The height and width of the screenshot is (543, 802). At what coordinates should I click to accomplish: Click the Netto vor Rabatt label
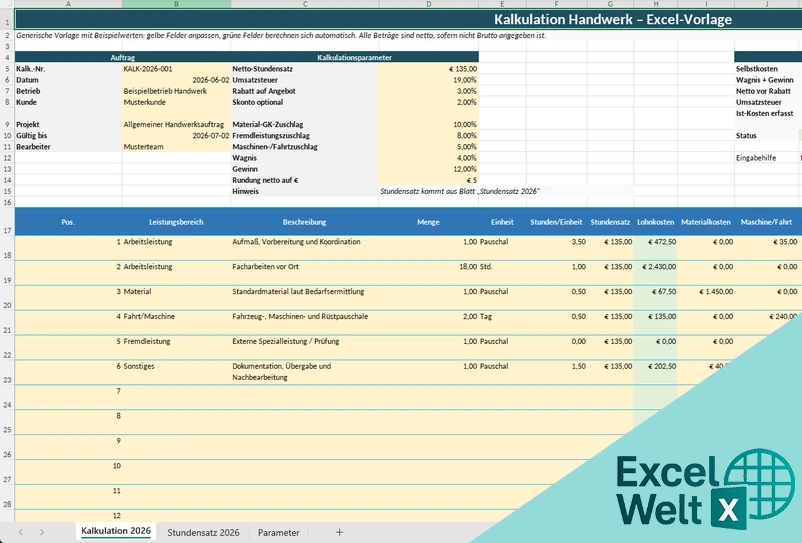(x=763, y=91)
